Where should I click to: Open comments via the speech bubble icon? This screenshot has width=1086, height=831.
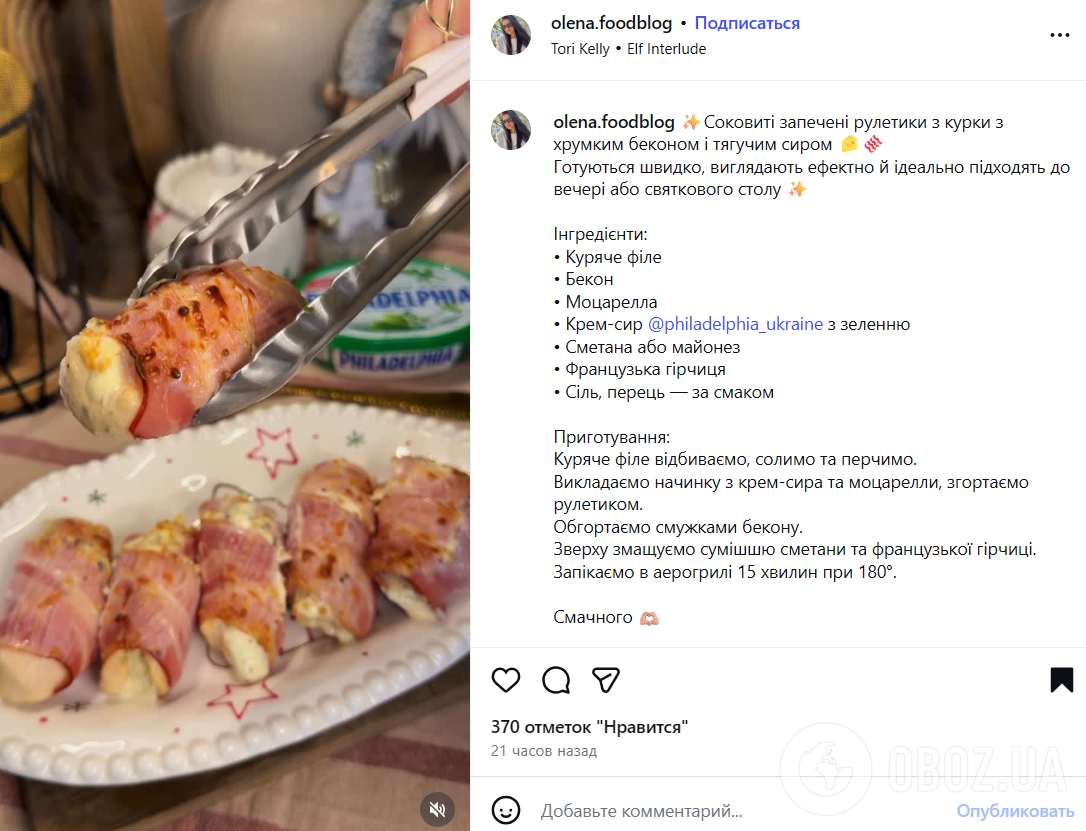point(556,680)
